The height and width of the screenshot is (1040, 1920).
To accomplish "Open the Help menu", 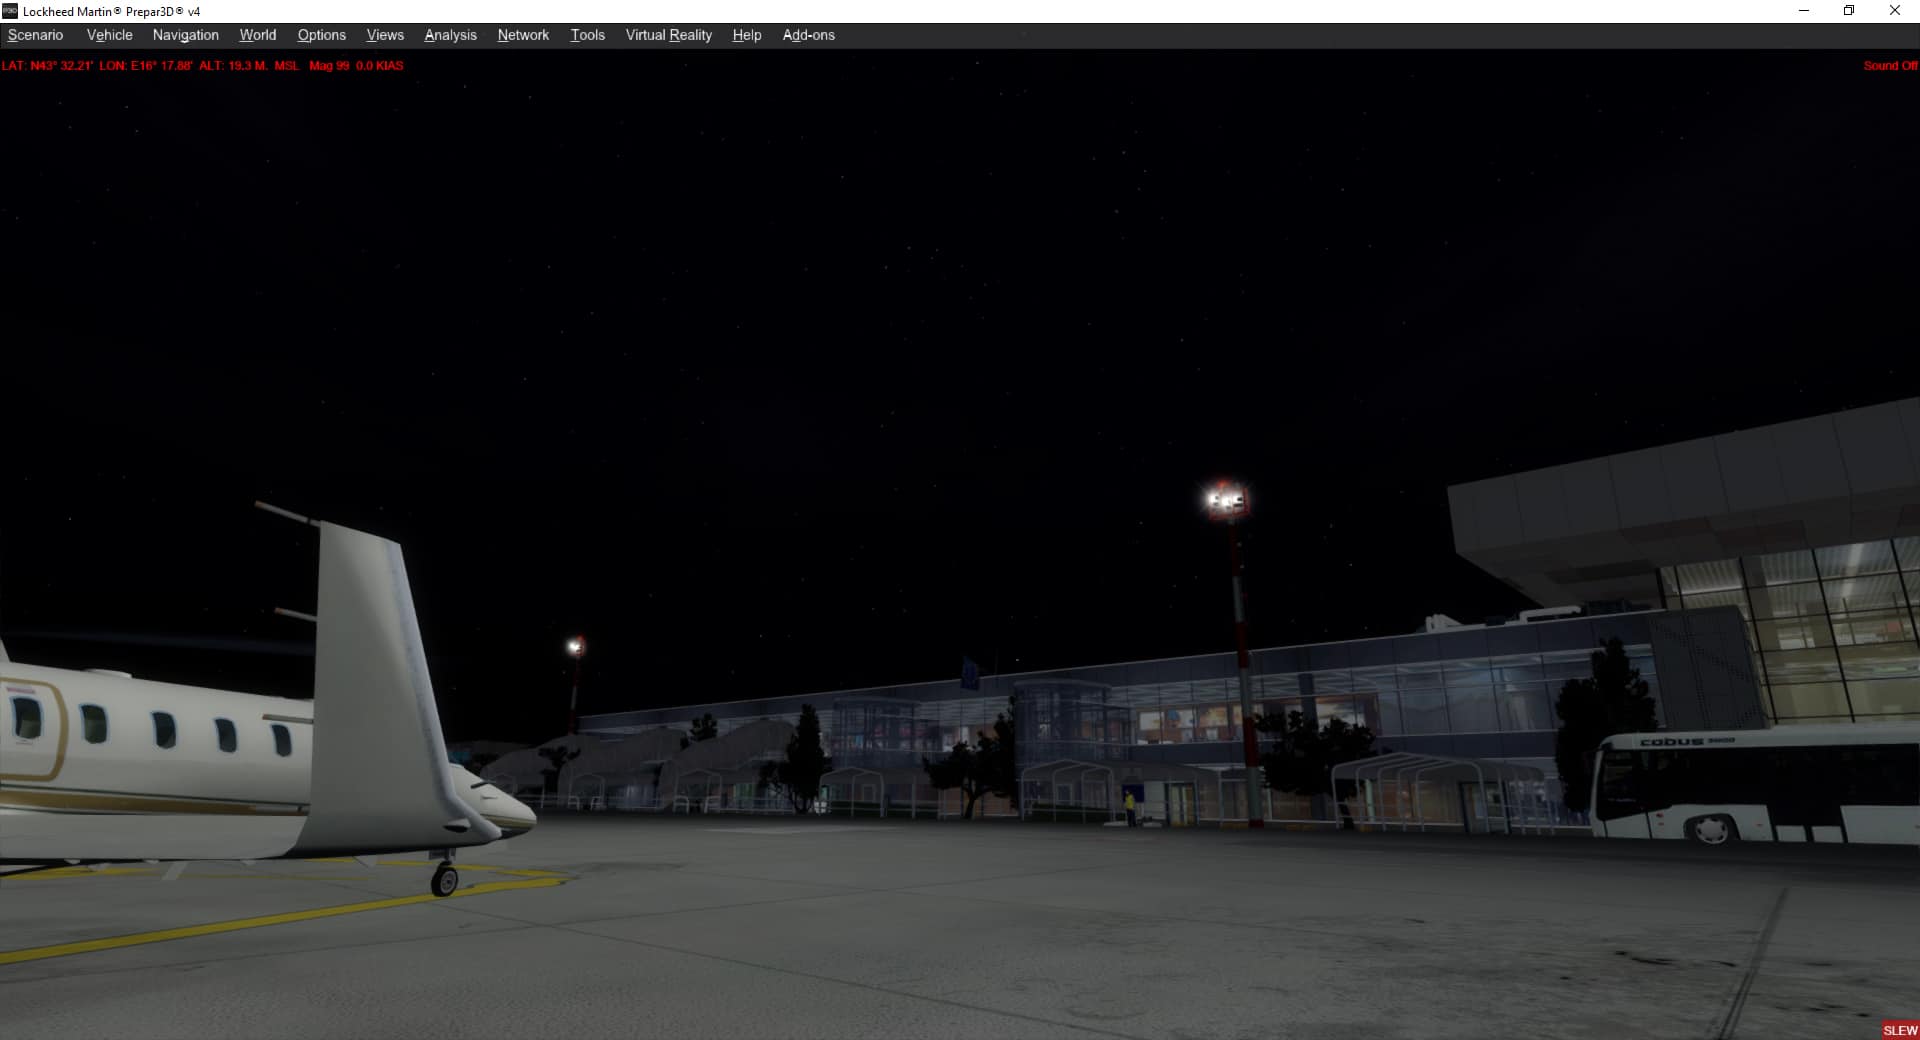I will coord(746,35).
